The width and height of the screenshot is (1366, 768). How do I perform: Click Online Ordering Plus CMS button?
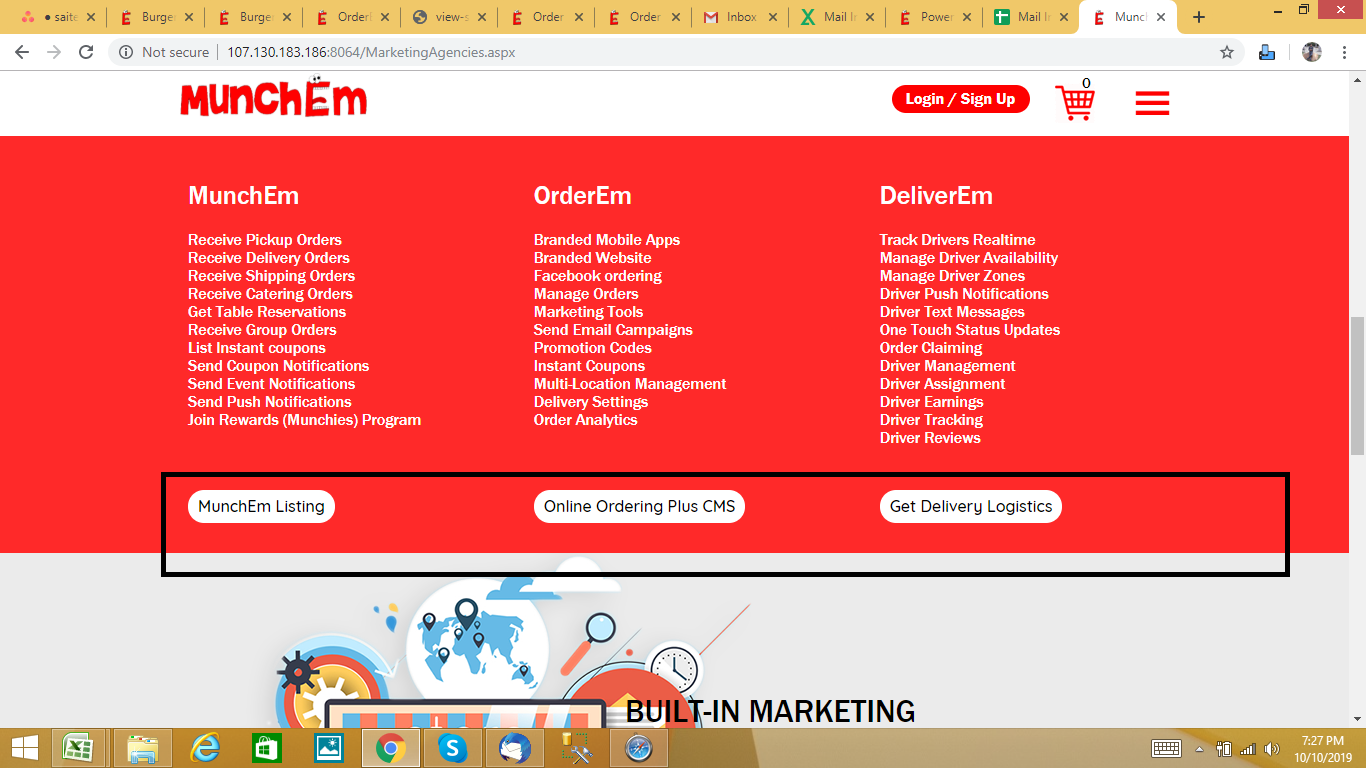tap(639, 506)
